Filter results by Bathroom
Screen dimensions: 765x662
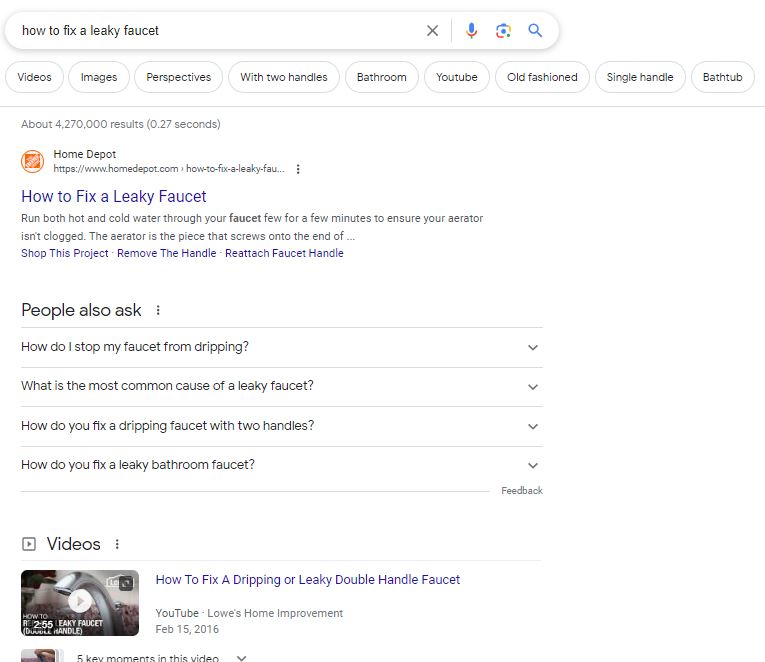[382, 77]
